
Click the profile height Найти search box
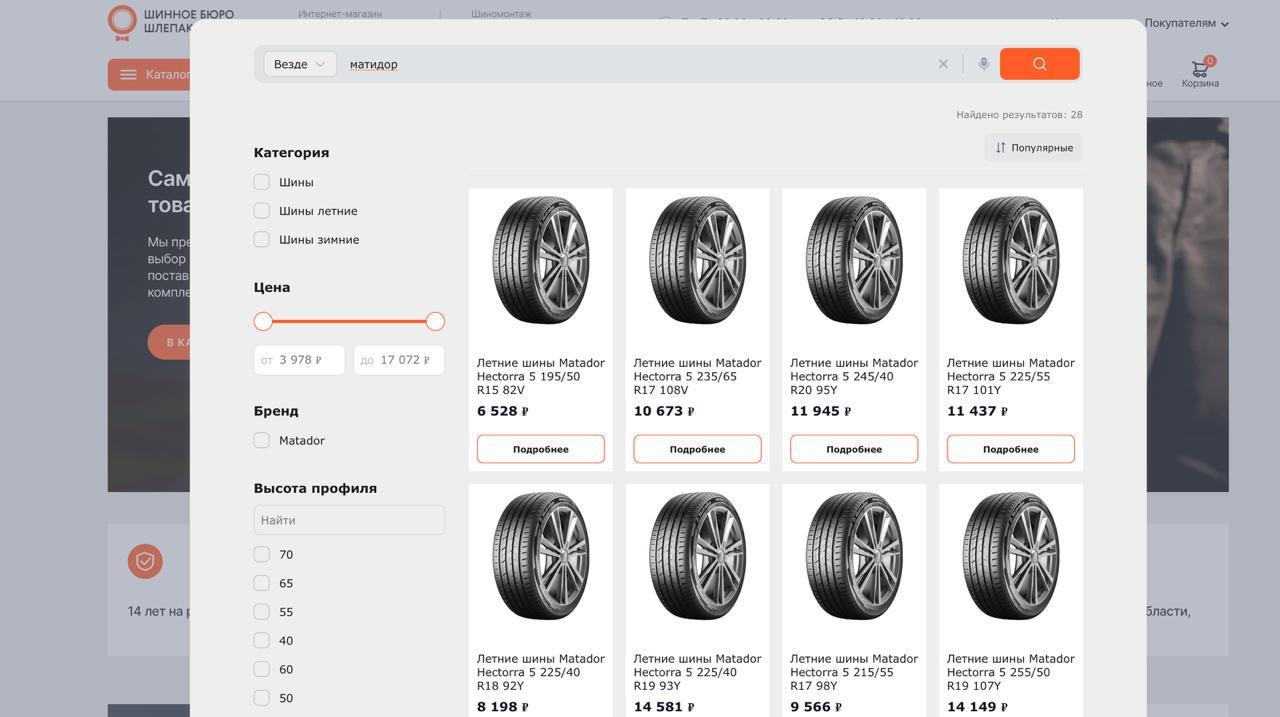coord(349,520)
